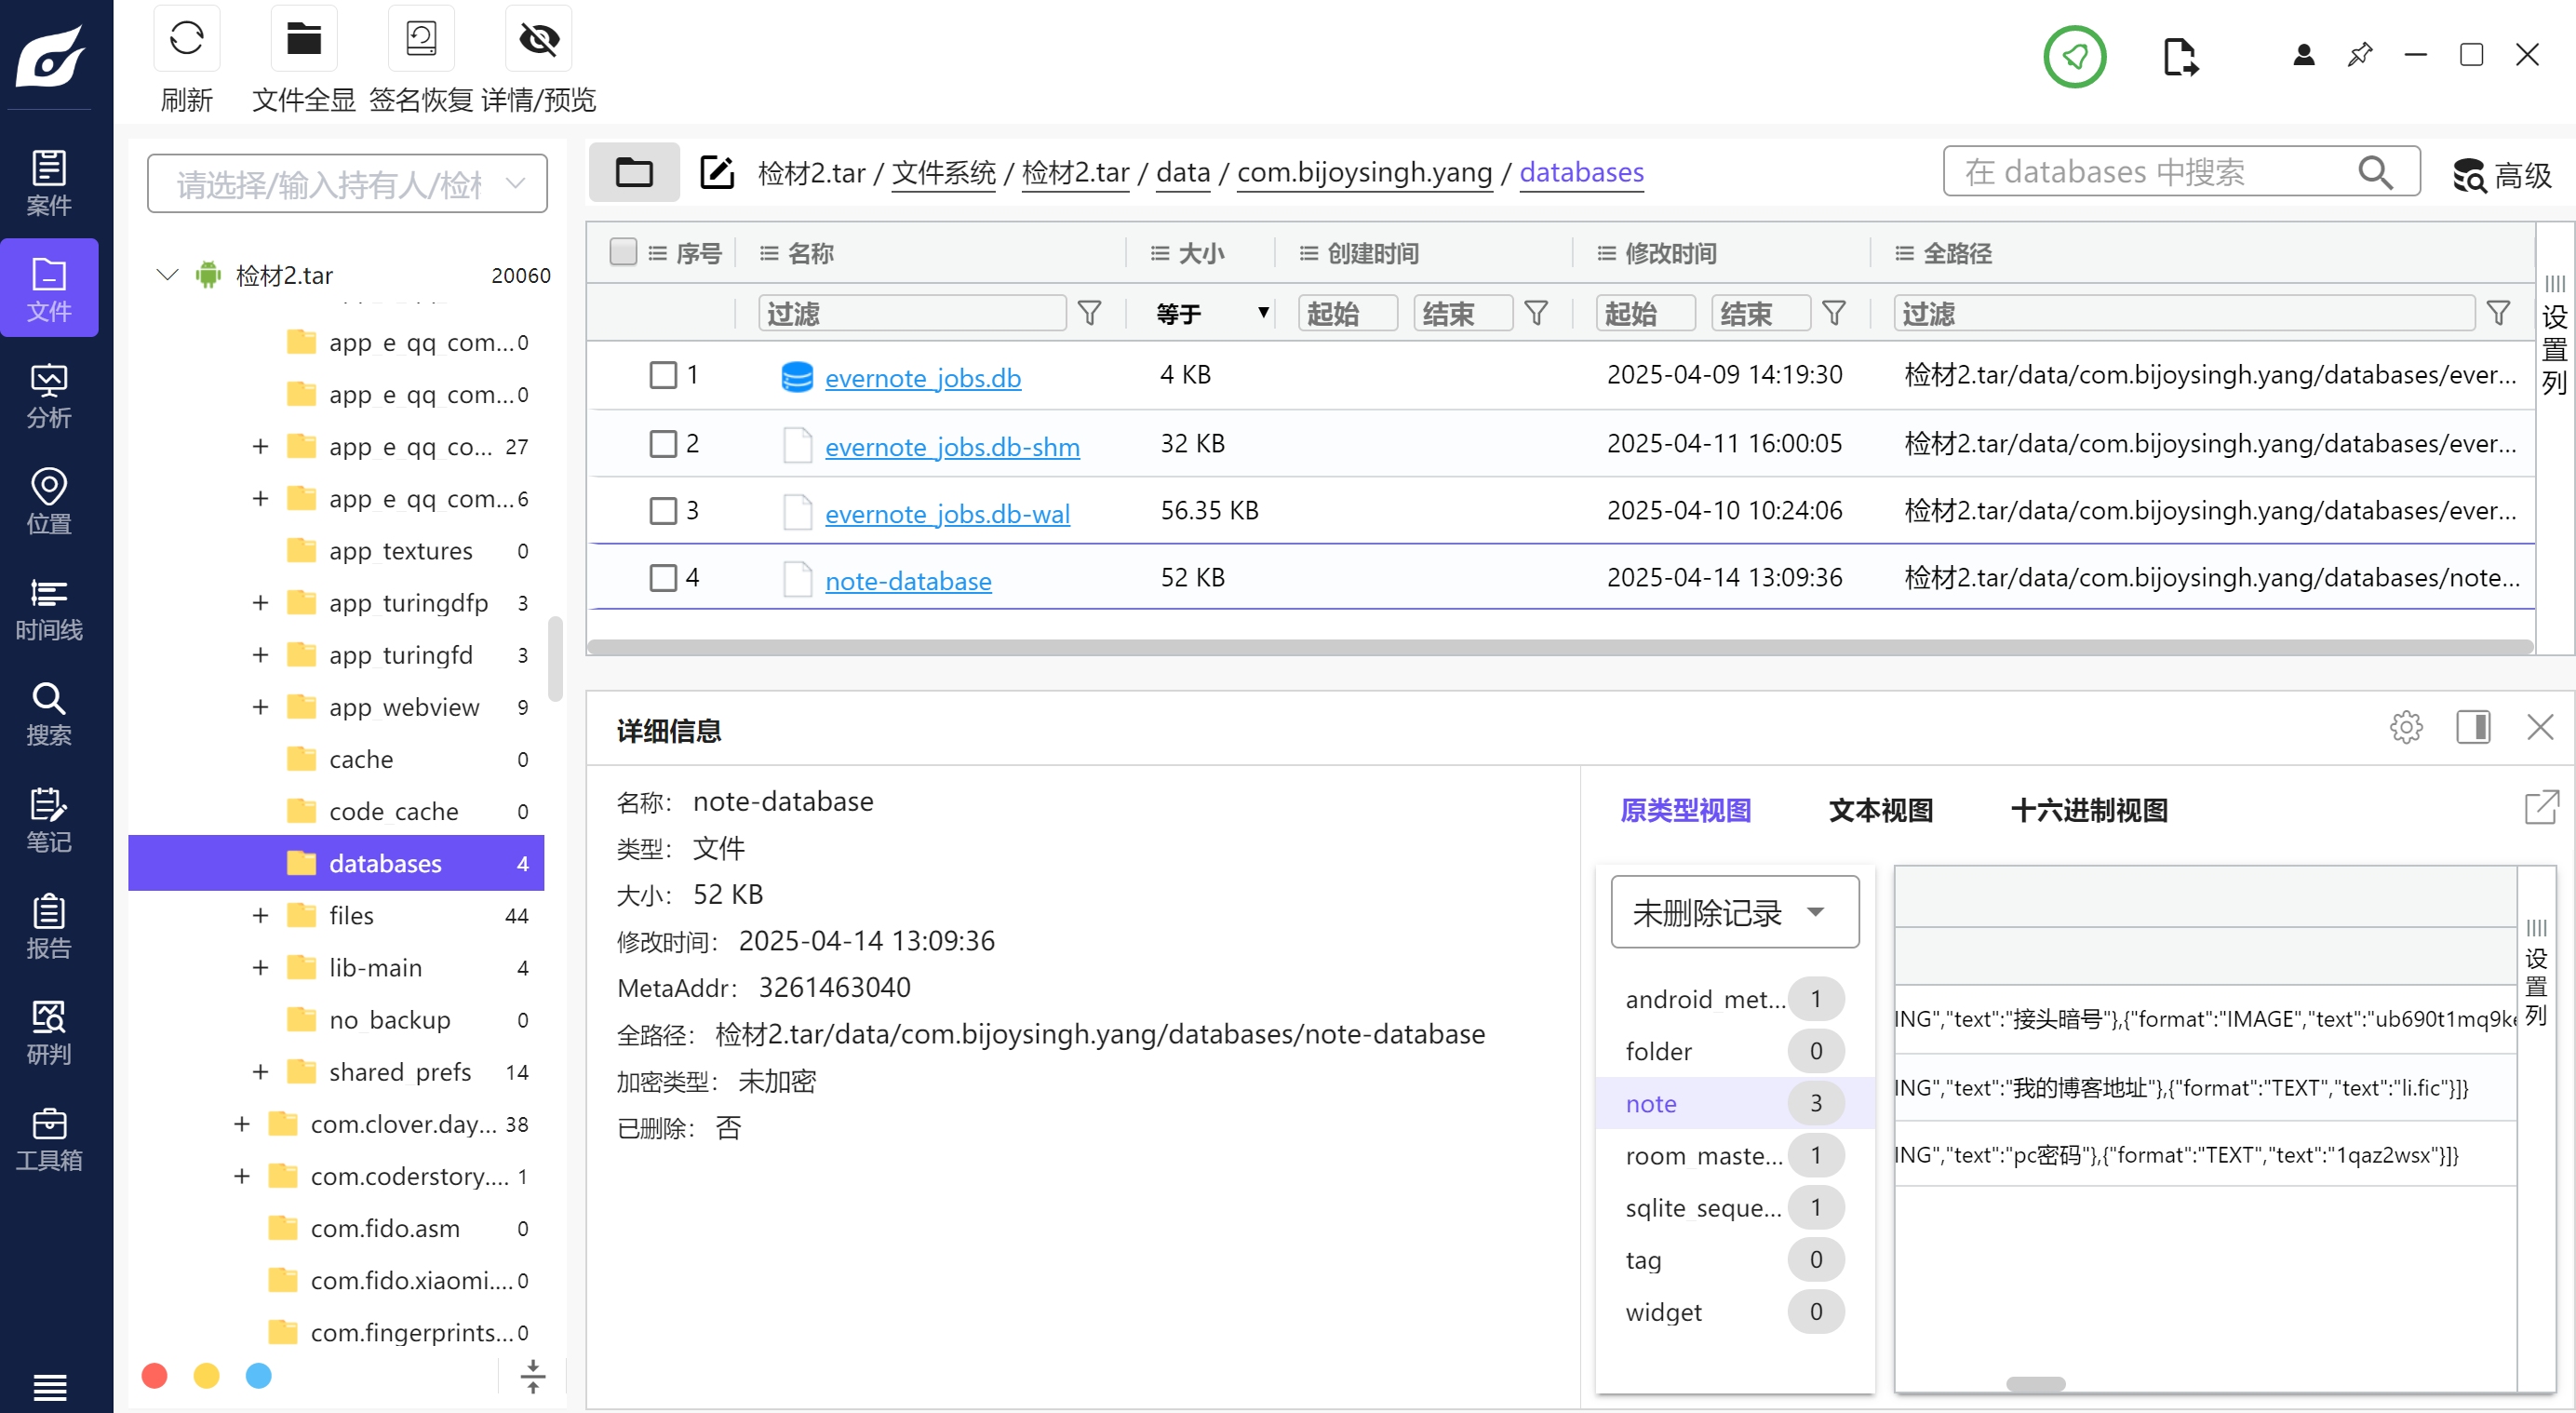Screen dimensions: 2576x1413
Task: Open the evernote_jobs.db-wal file link
Action: [x=946, y=514]
